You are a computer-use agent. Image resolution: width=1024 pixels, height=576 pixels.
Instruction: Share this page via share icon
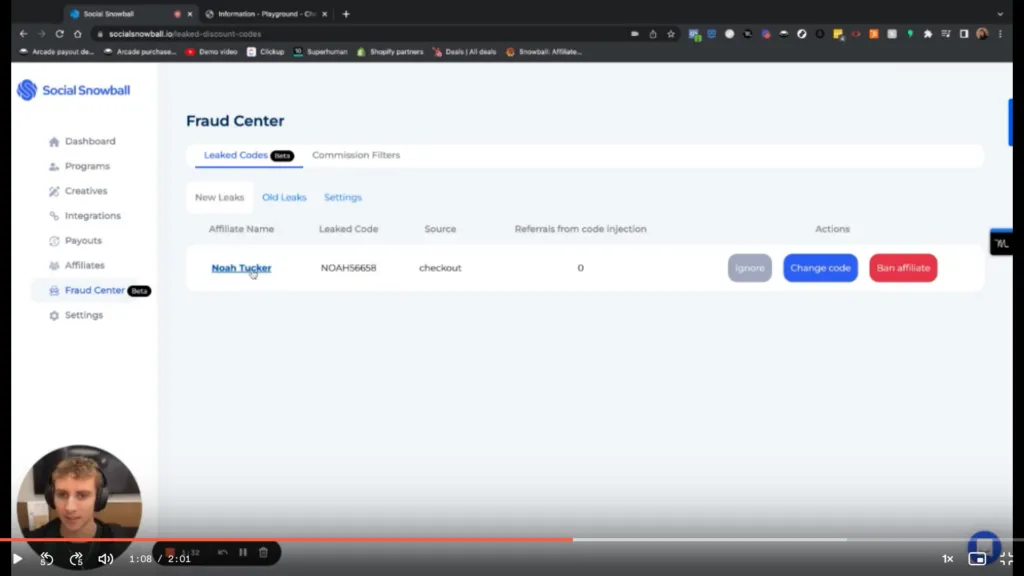click(652, 34)
